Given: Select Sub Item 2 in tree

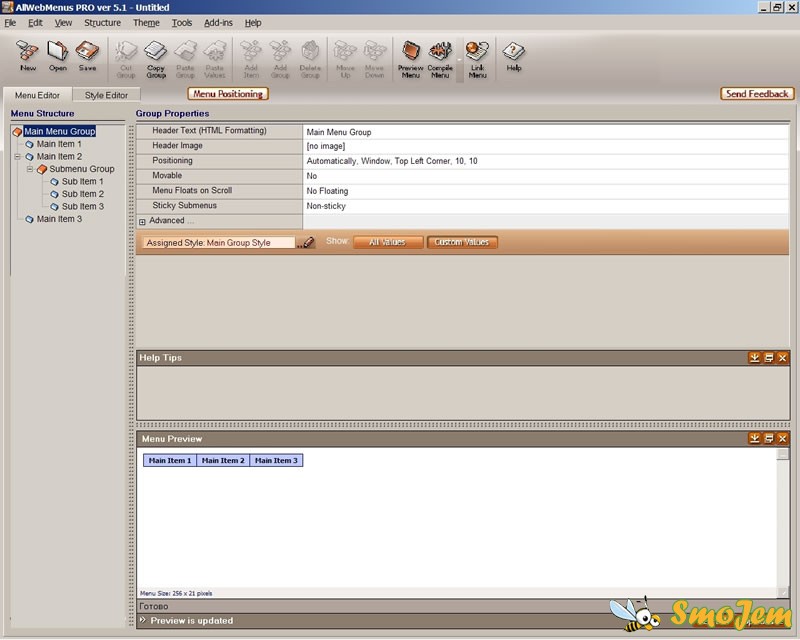Looking at the screenshot, I should click(83, 194).
